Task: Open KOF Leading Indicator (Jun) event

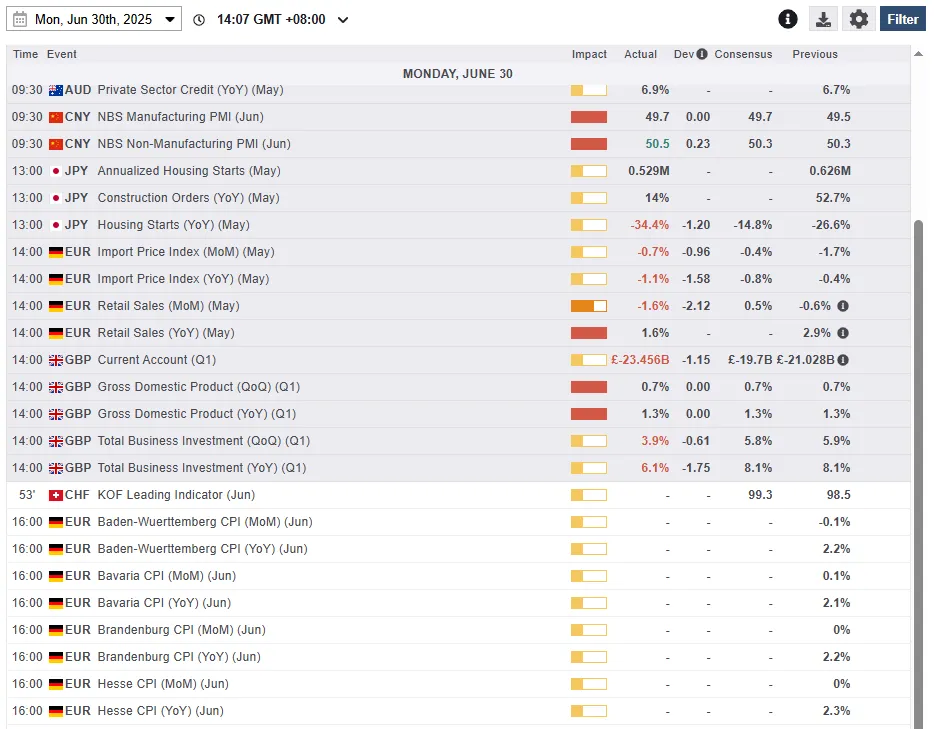Action: coord(176,495)
